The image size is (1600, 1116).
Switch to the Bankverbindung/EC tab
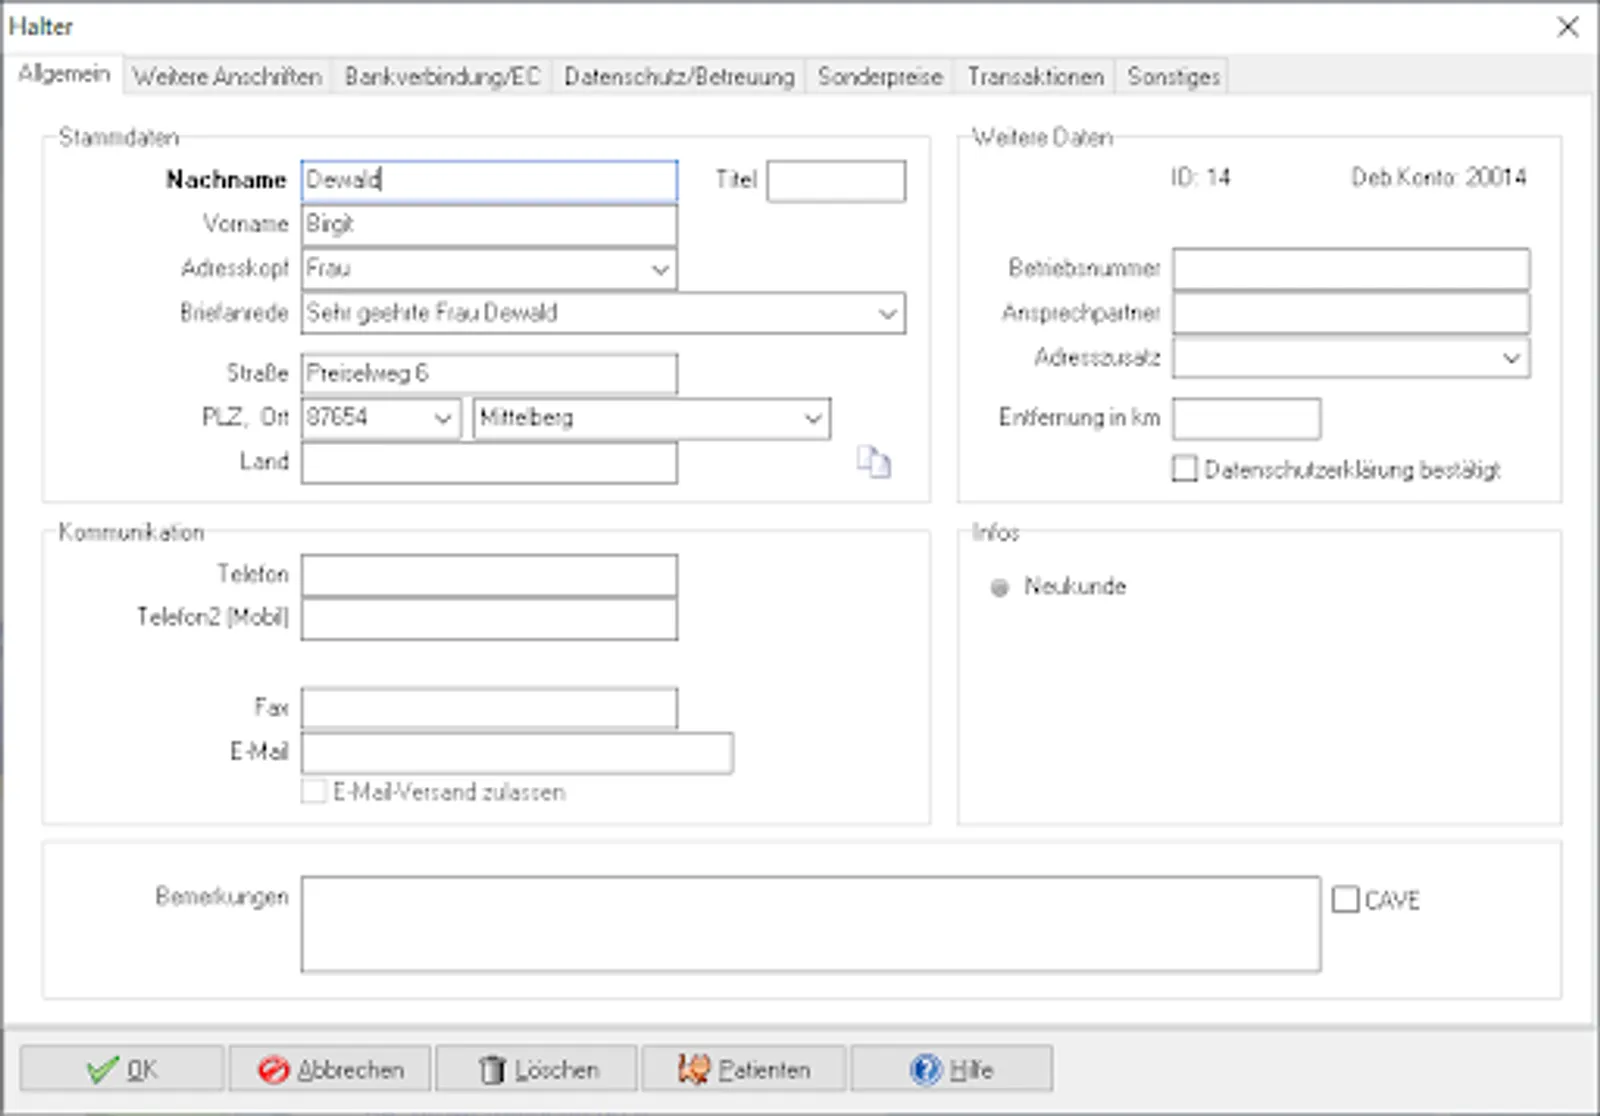[442, 77]
